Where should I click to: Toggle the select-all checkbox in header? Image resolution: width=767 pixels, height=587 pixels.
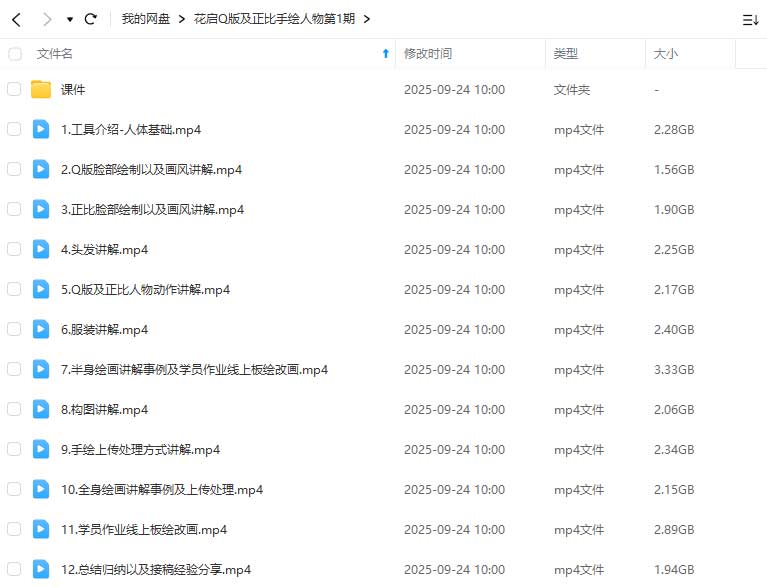[x=14, y=54]
